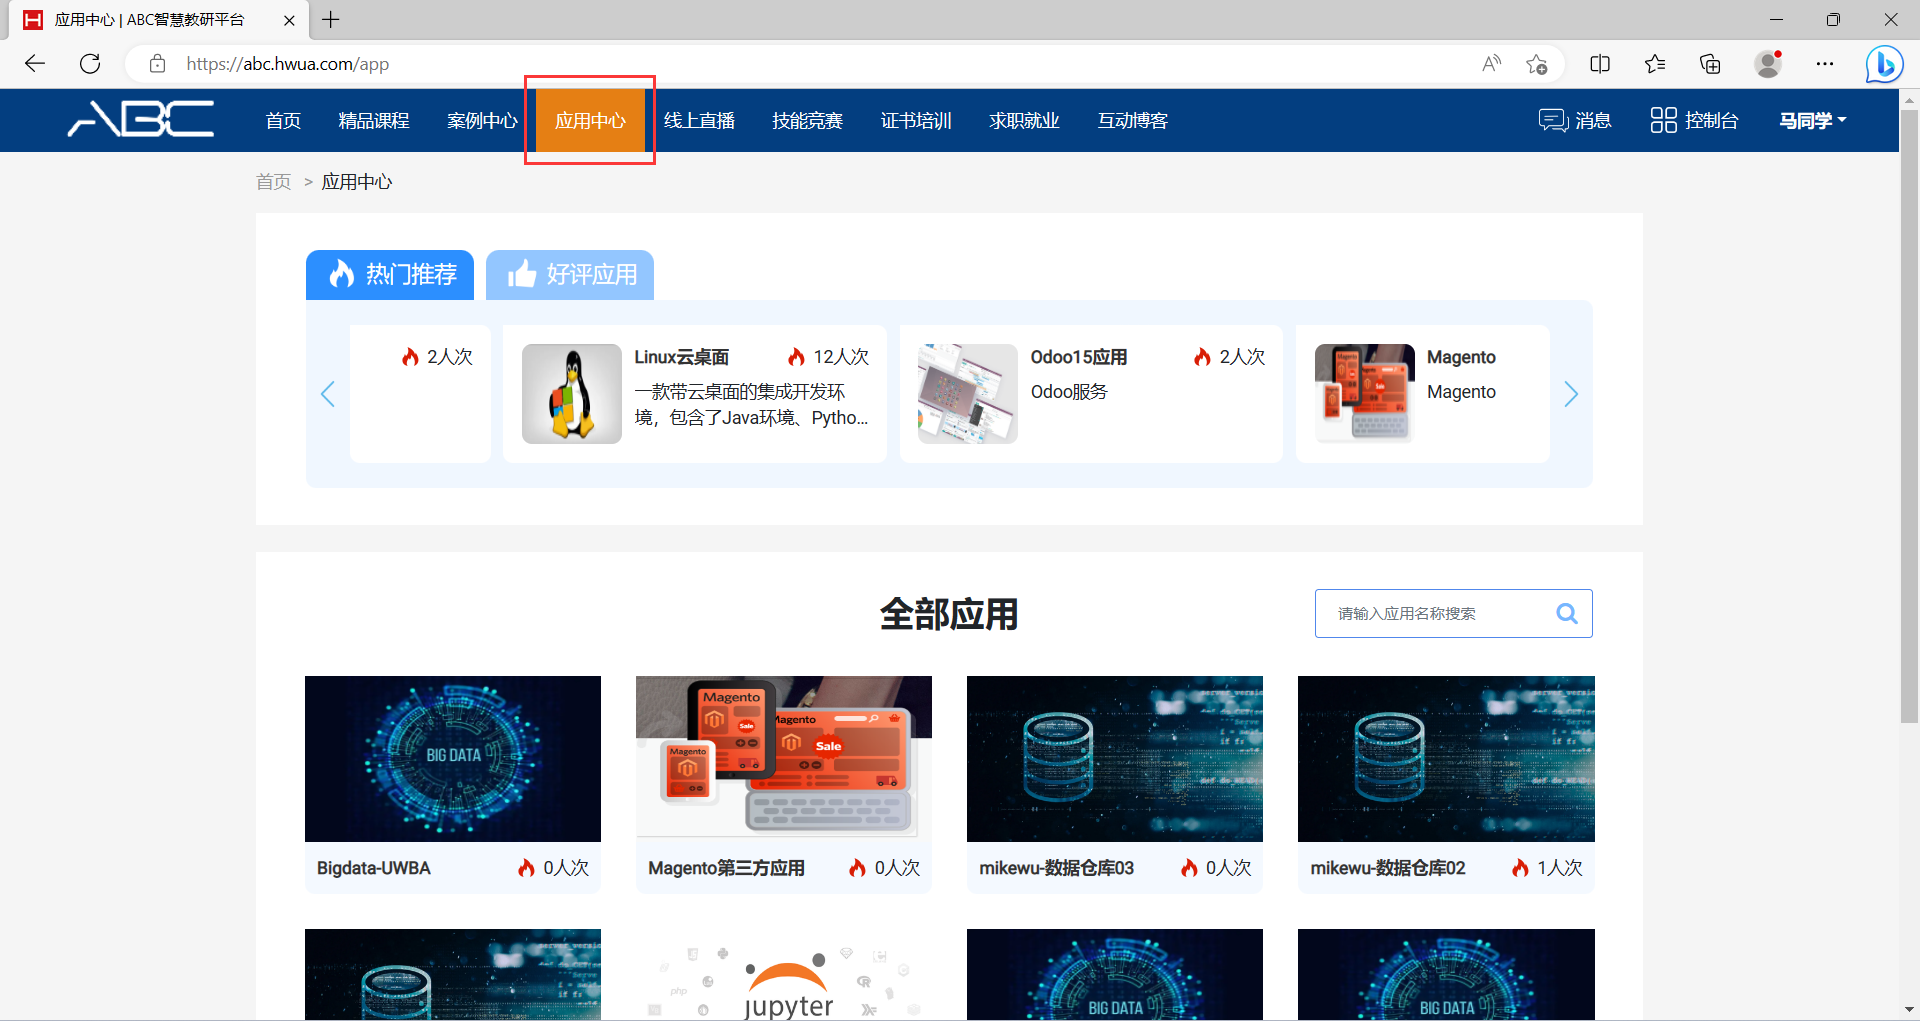Open split screen icon in toolbar

1600,64
